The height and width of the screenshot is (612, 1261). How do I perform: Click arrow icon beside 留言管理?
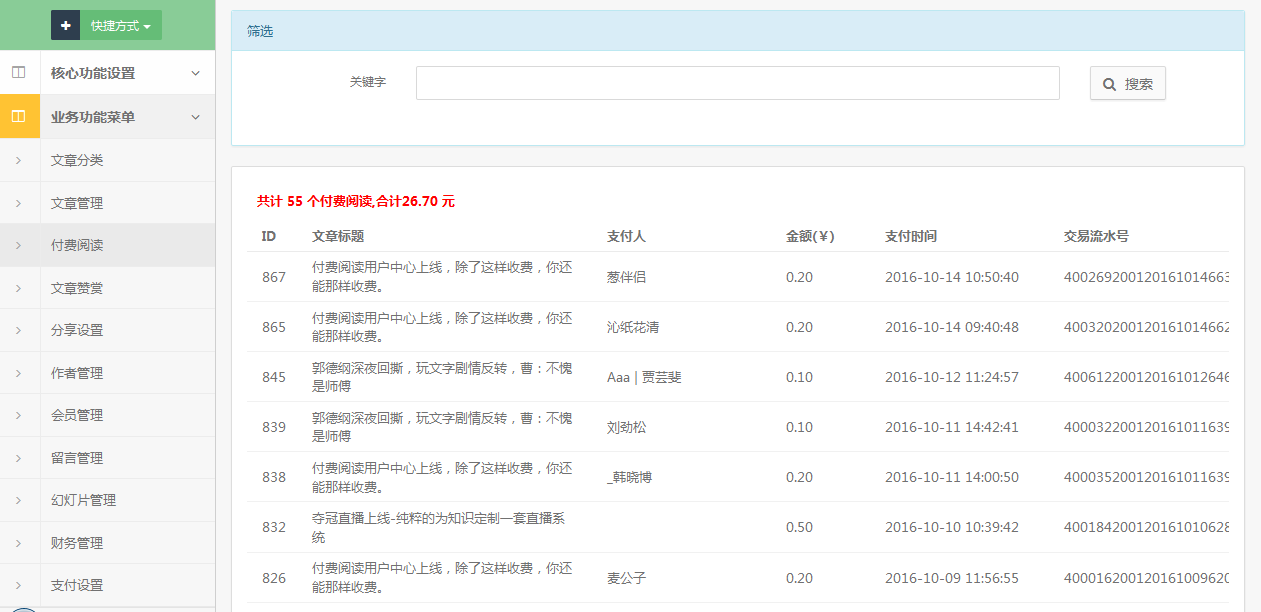click(19, 458)
